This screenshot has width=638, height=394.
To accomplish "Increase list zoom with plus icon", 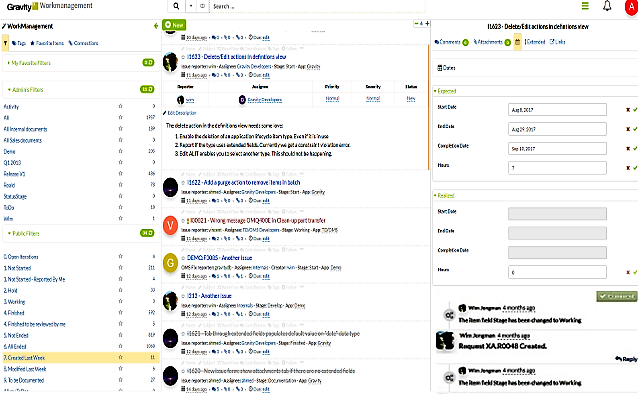I will coord(427,24).
